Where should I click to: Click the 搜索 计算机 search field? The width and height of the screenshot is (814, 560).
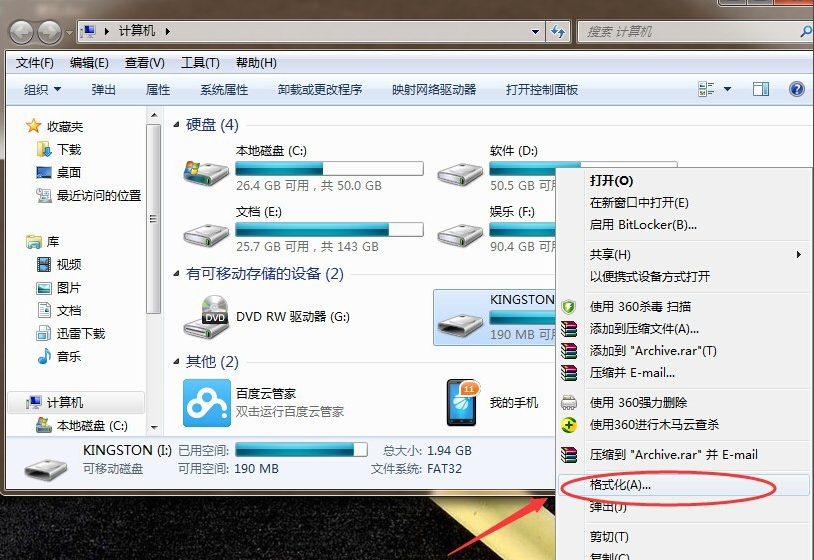pyautogui.click(x=690, y=32)
